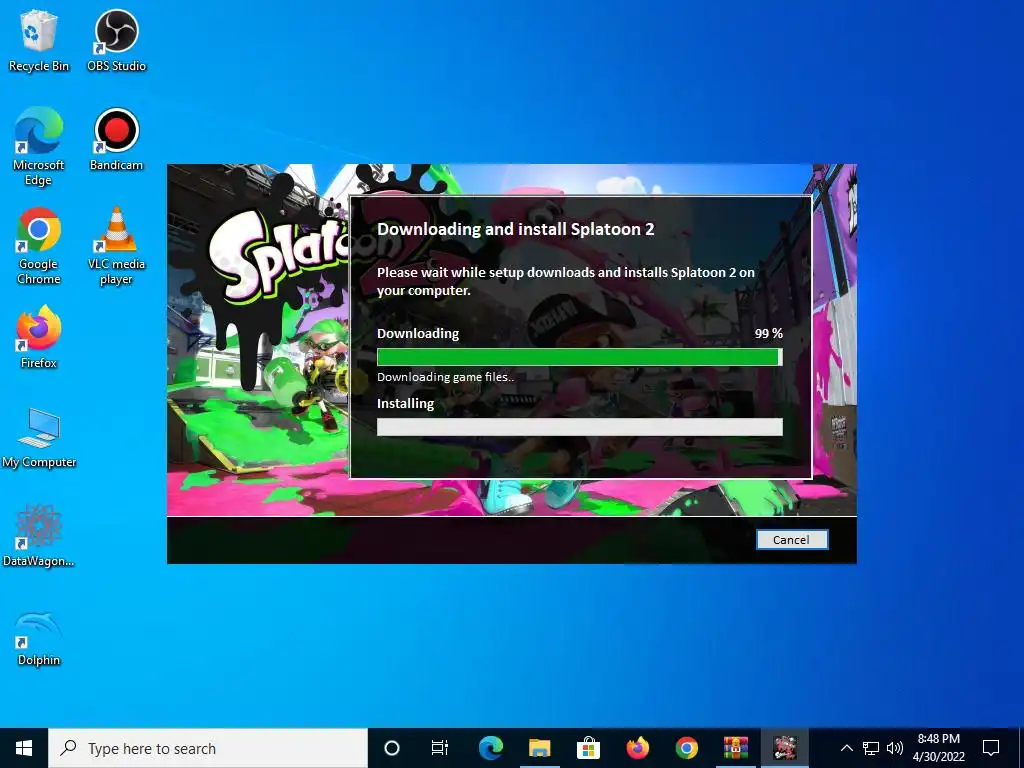Select the Firefox desktop shortcut
Viewport: 1024px width, 768px height.
click(39, 338)
